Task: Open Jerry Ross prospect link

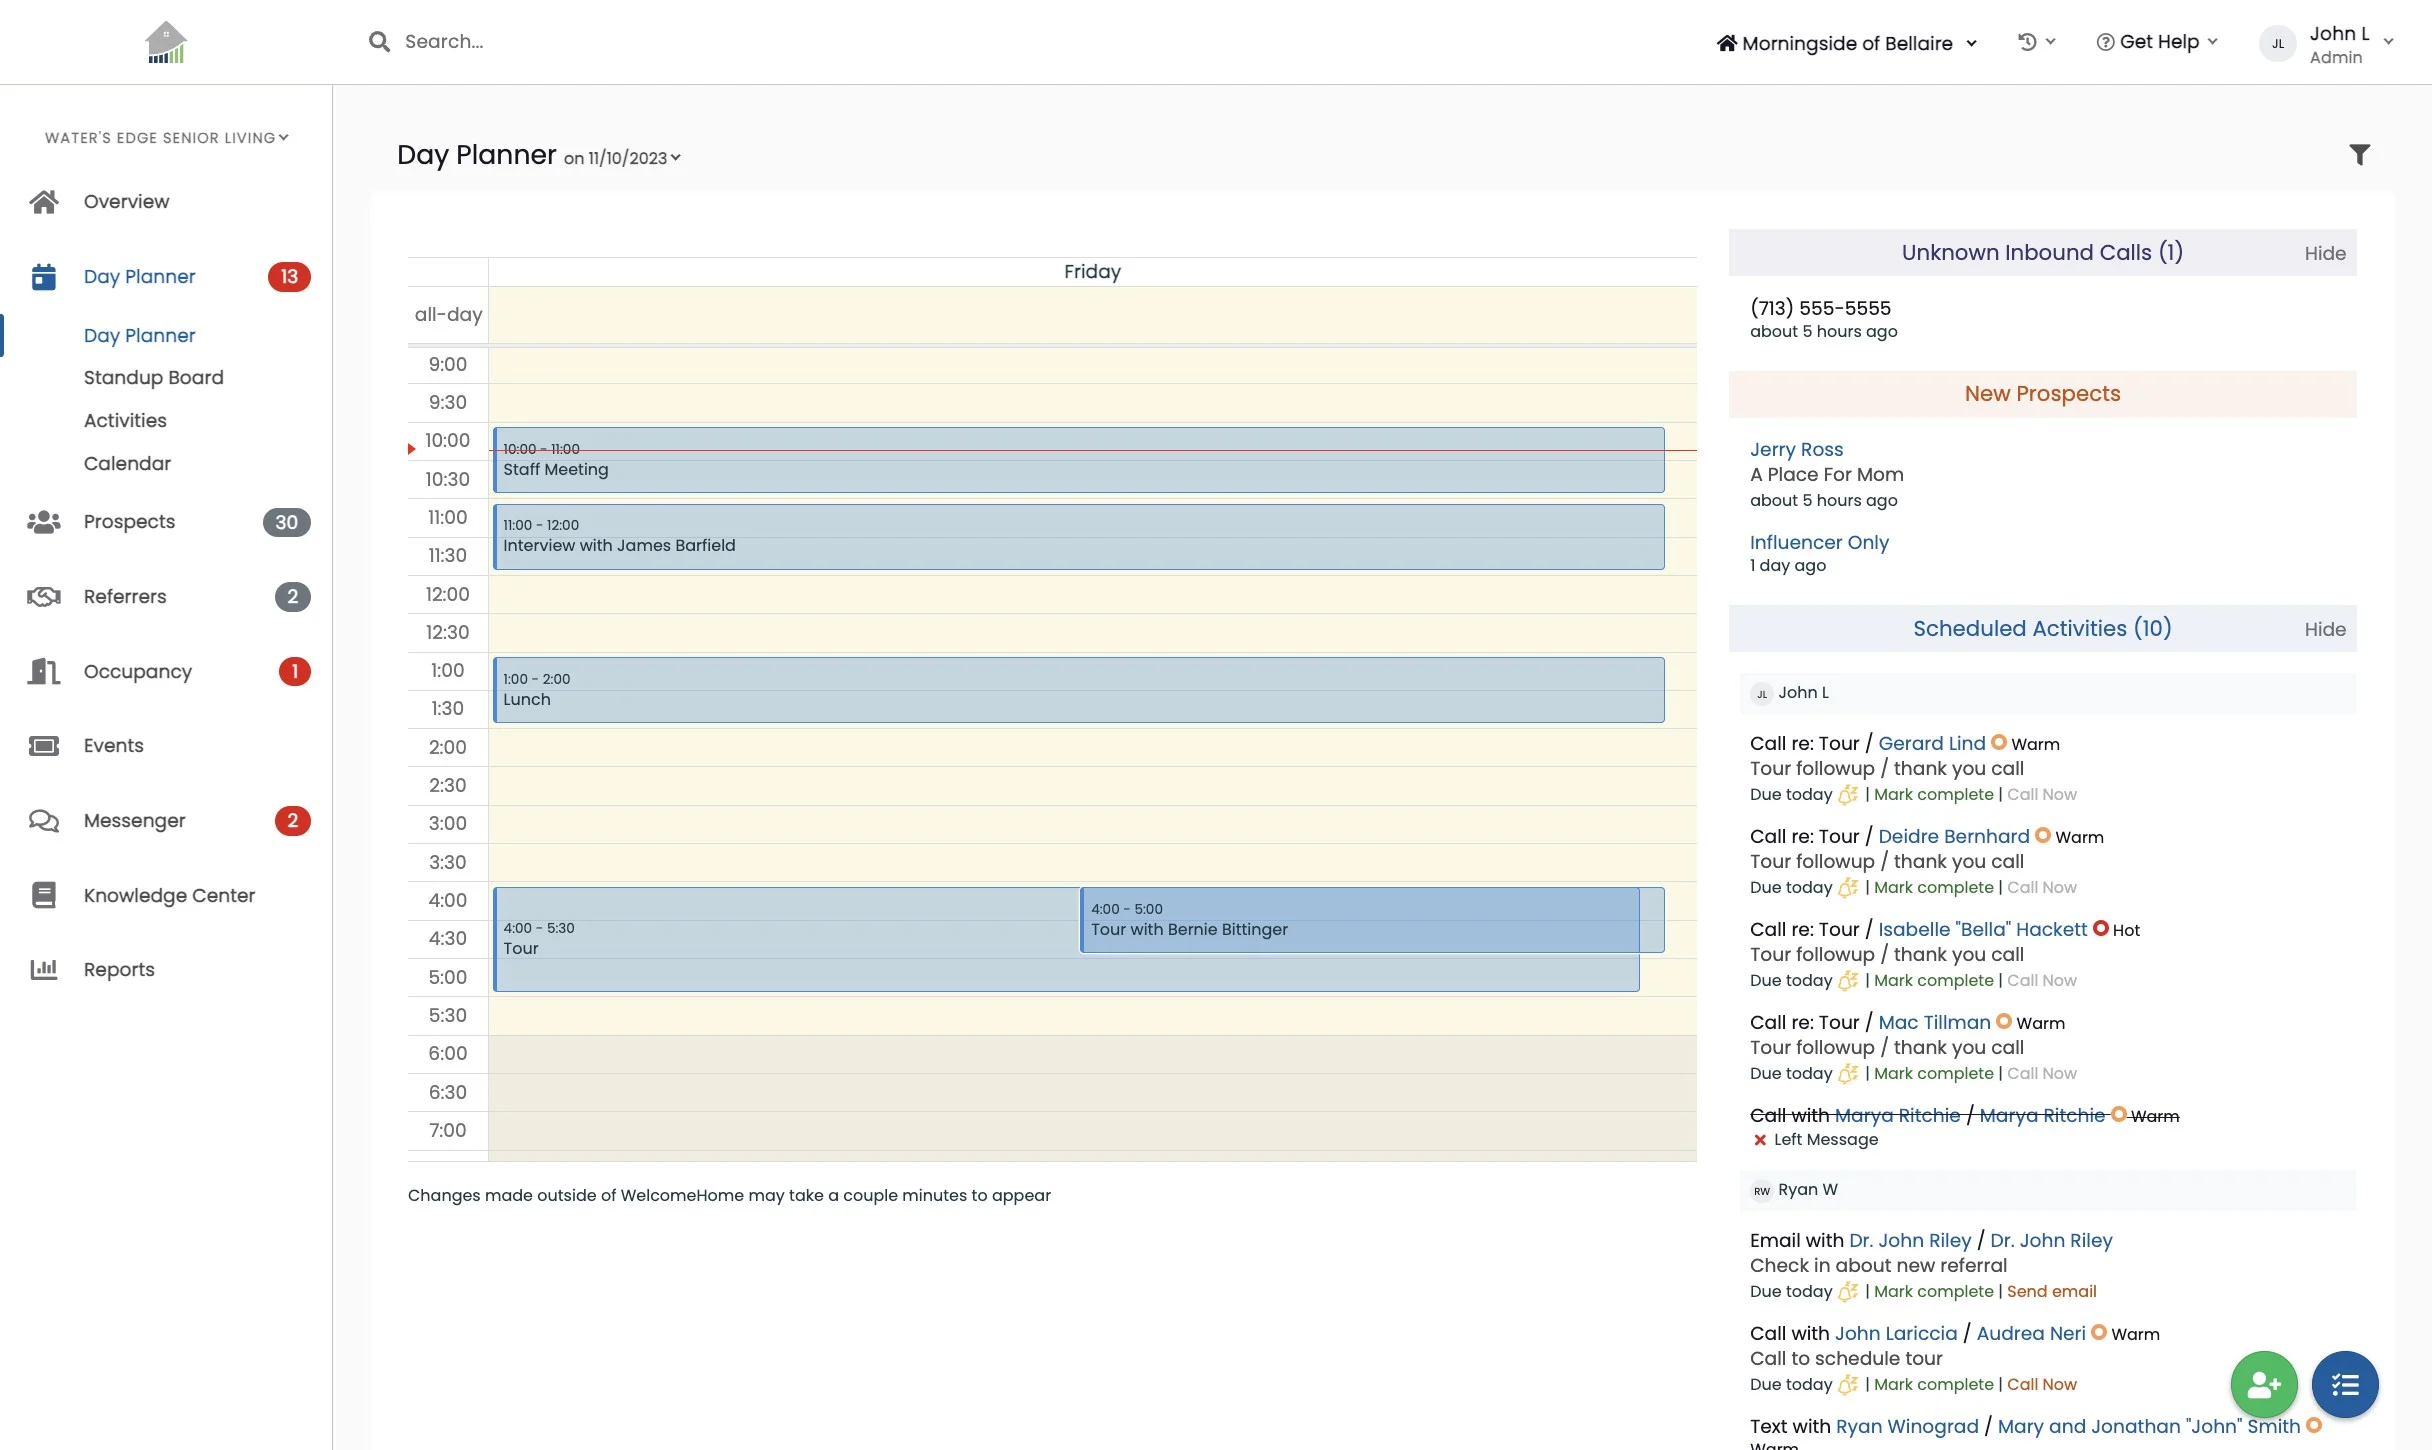Action: click(1796, 450)
